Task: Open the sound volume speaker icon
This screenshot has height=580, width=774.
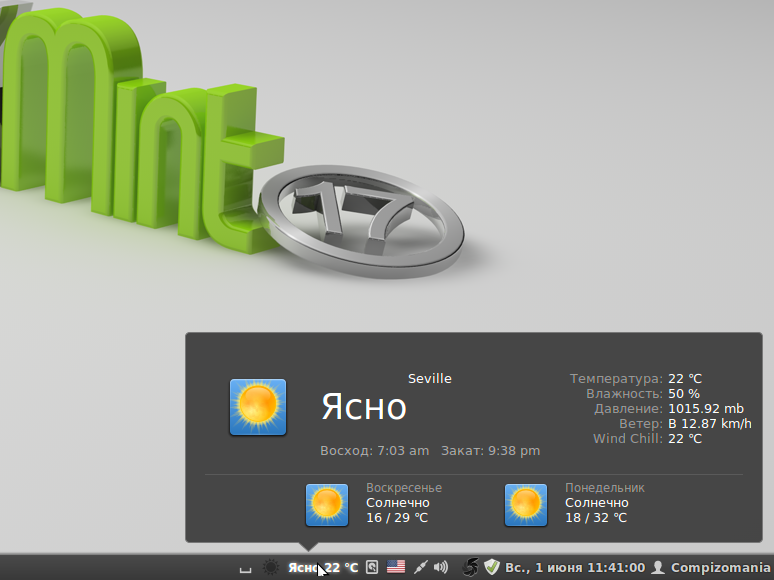Action: click(x=441, y=567)
